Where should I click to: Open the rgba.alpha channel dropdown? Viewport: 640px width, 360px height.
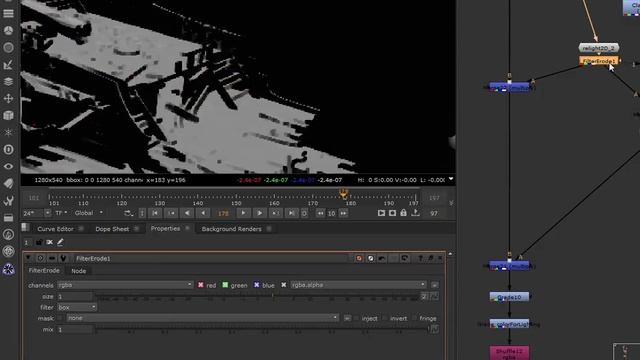(x=358, y=285)
